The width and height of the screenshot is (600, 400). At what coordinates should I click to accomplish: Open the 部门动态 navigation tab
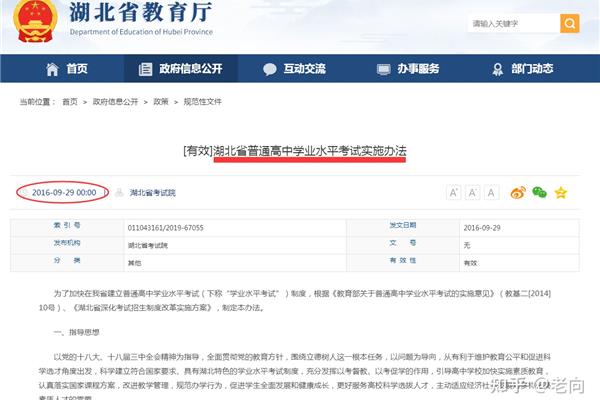point(532,69)
